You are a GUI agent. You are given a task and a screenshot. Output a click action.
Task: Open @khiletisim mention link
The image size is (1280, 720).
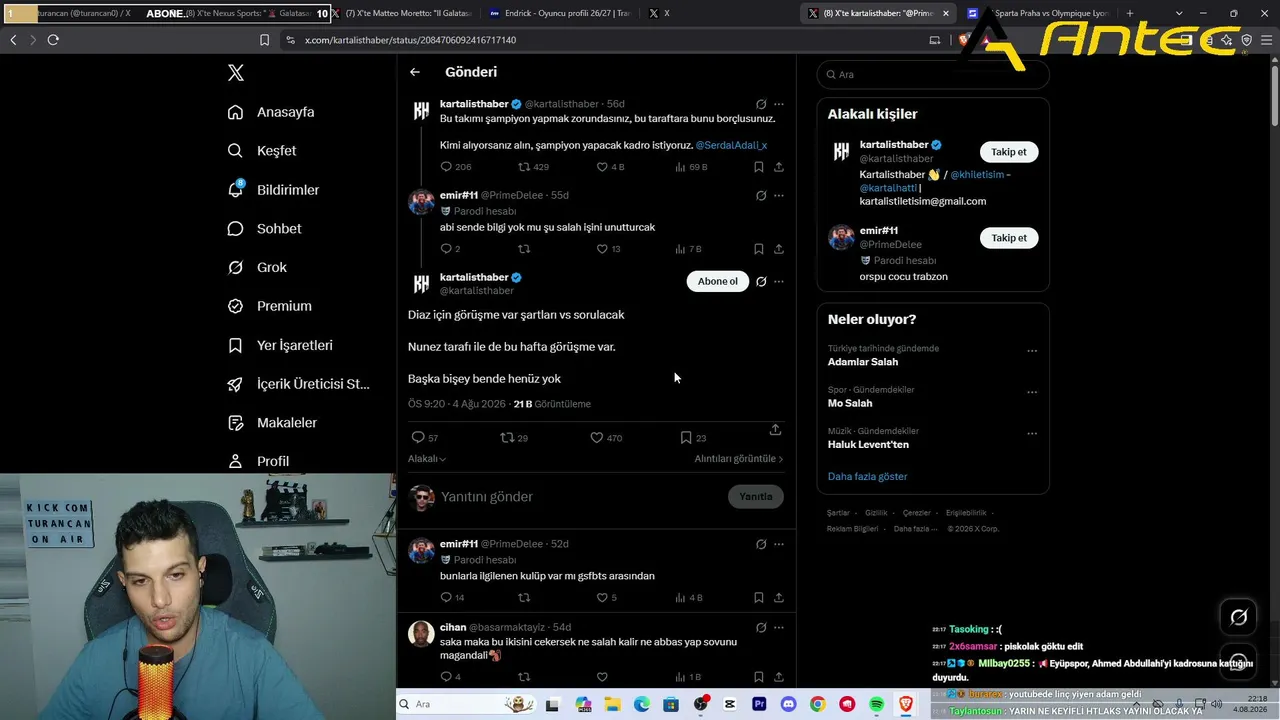pos(977,175)
